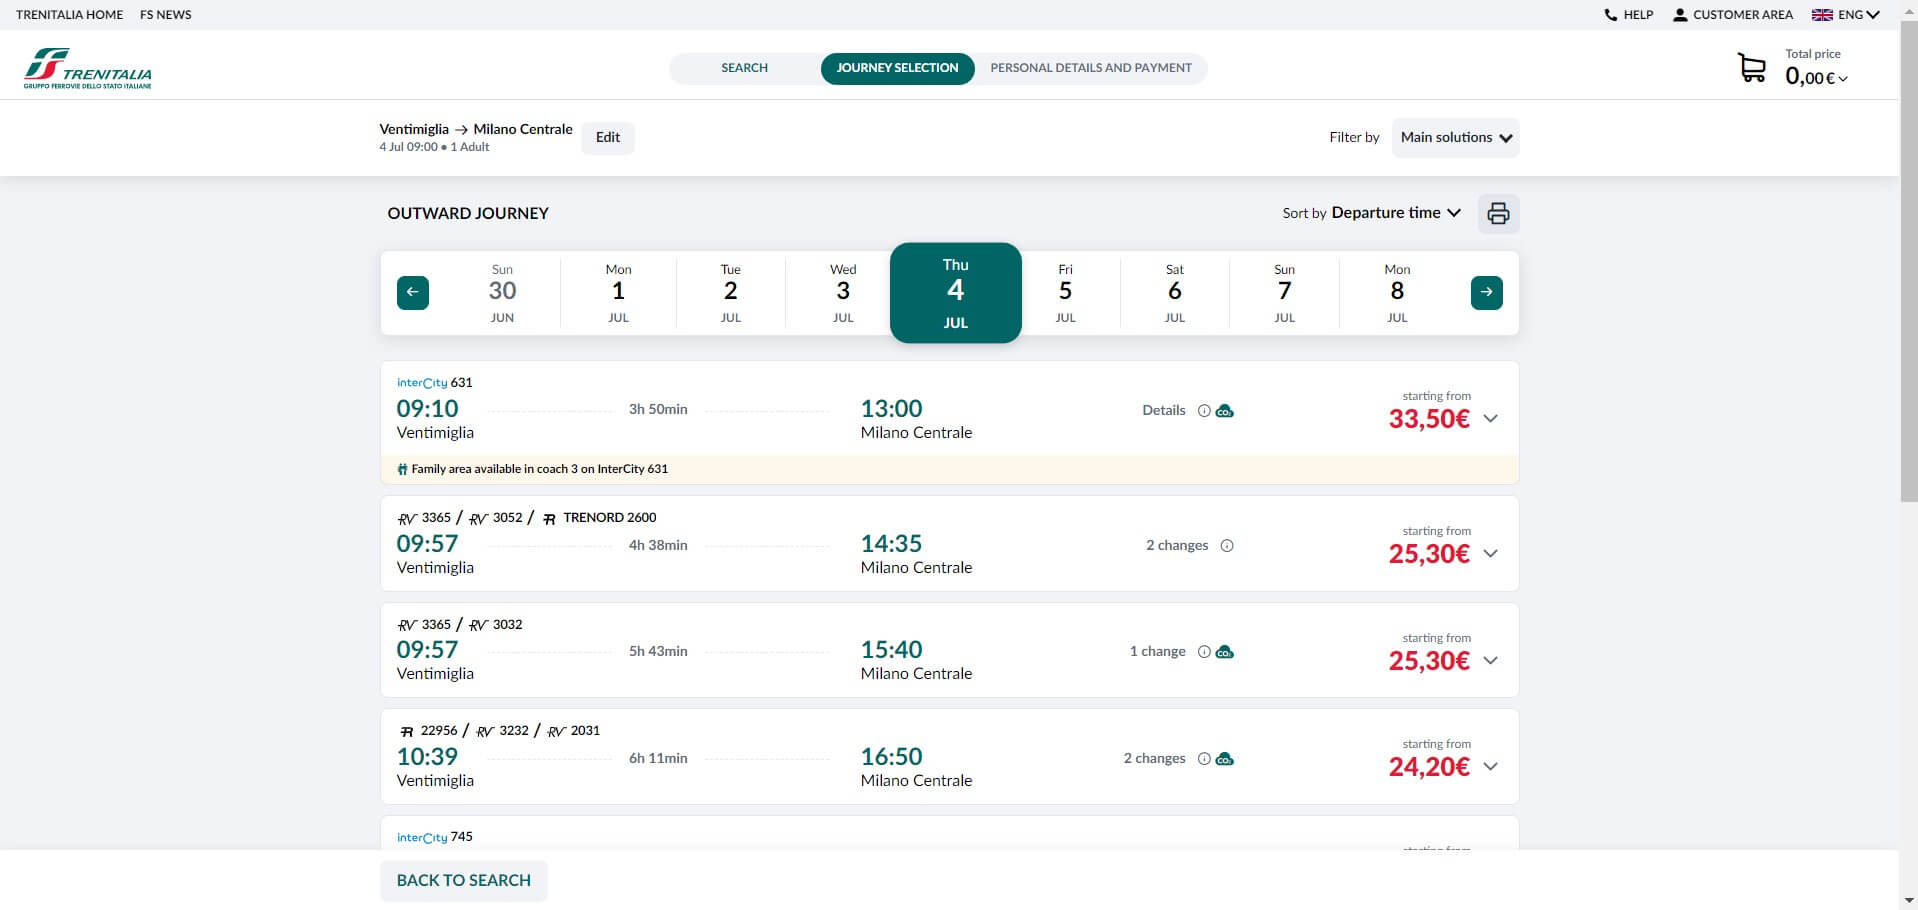Click Back to Search button
This screenshot has width=1918, height=910.
click(464, 881)
